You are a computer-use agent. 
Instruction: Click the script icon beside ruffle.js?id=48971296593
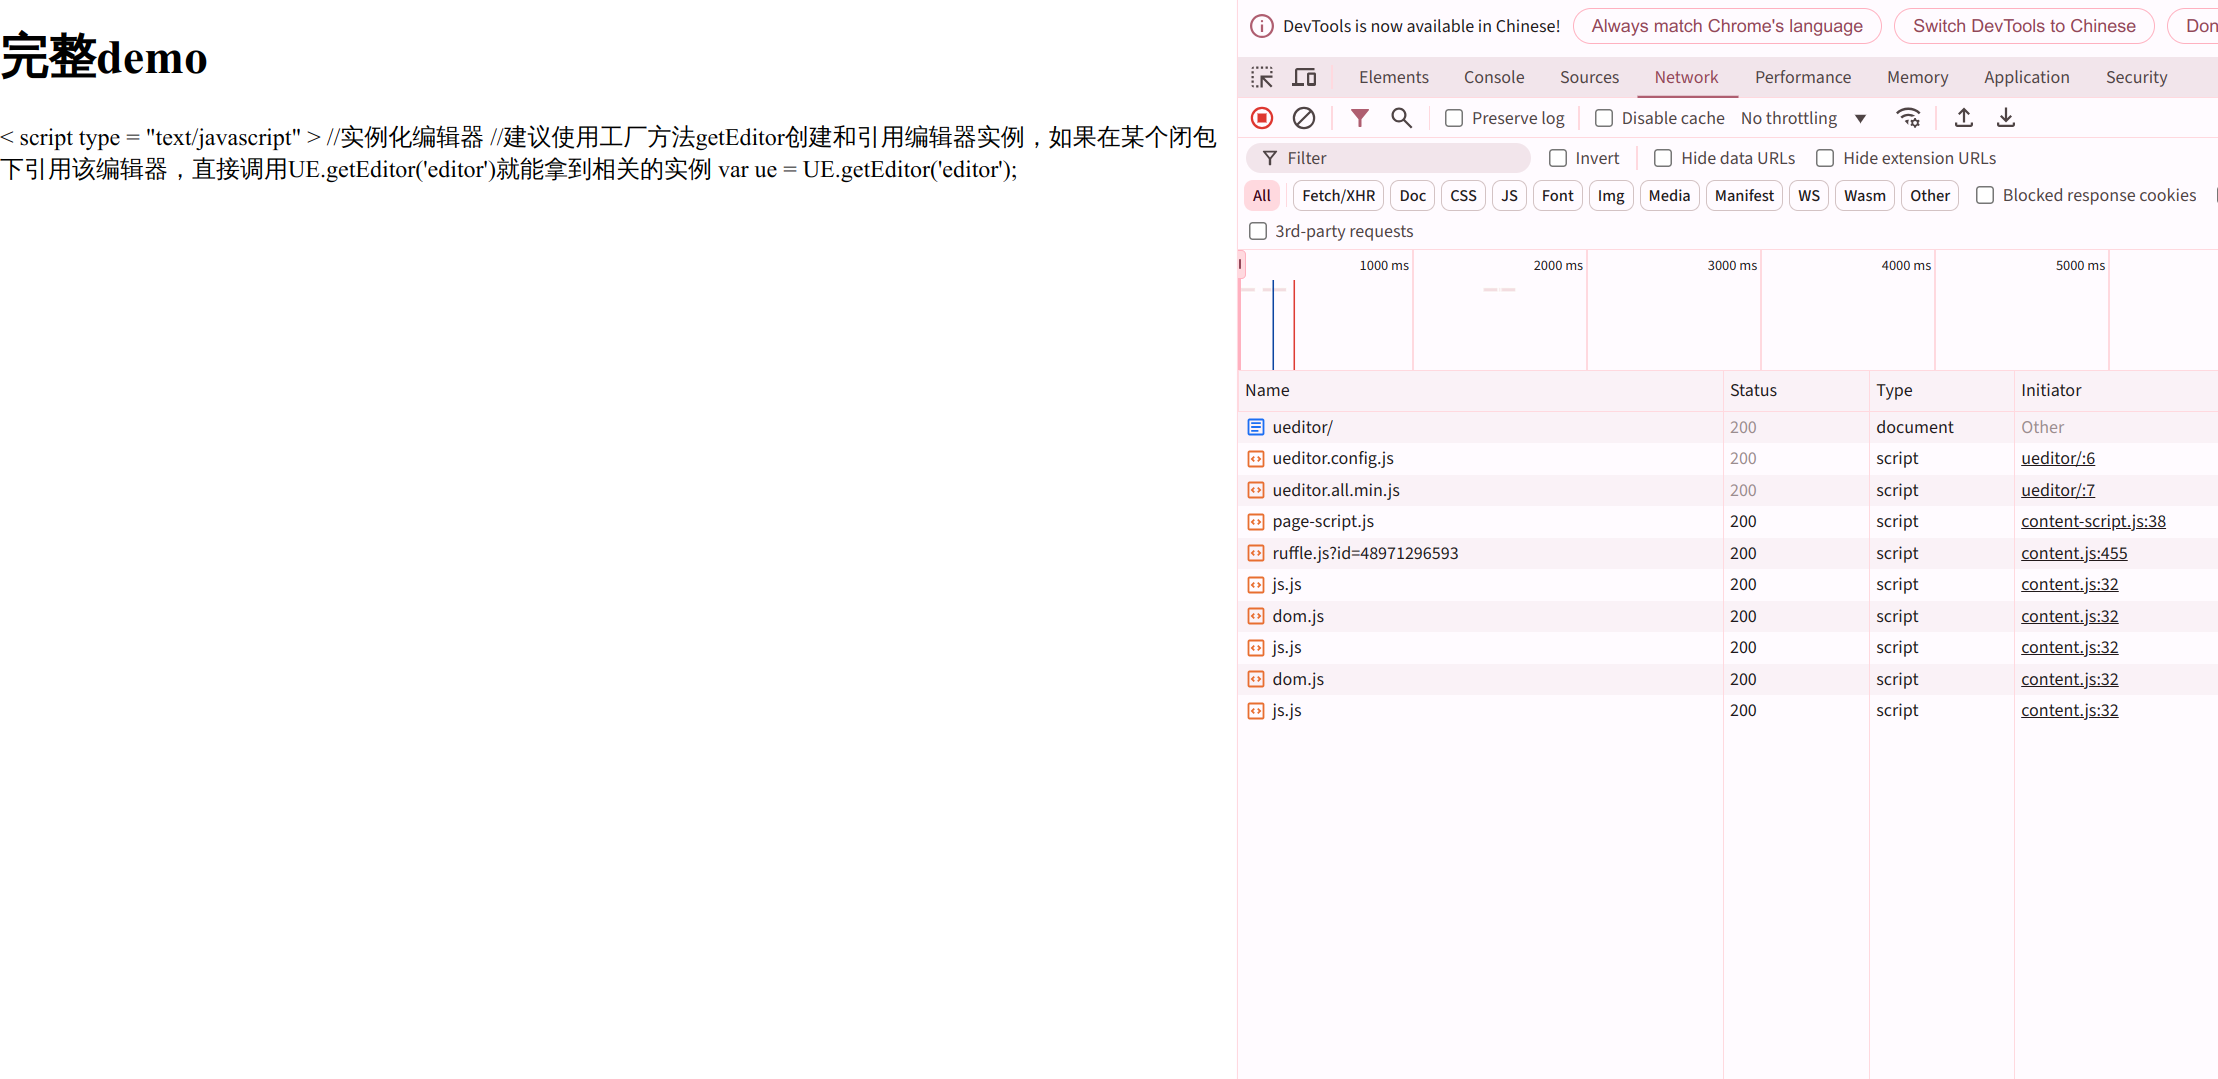1256,553
